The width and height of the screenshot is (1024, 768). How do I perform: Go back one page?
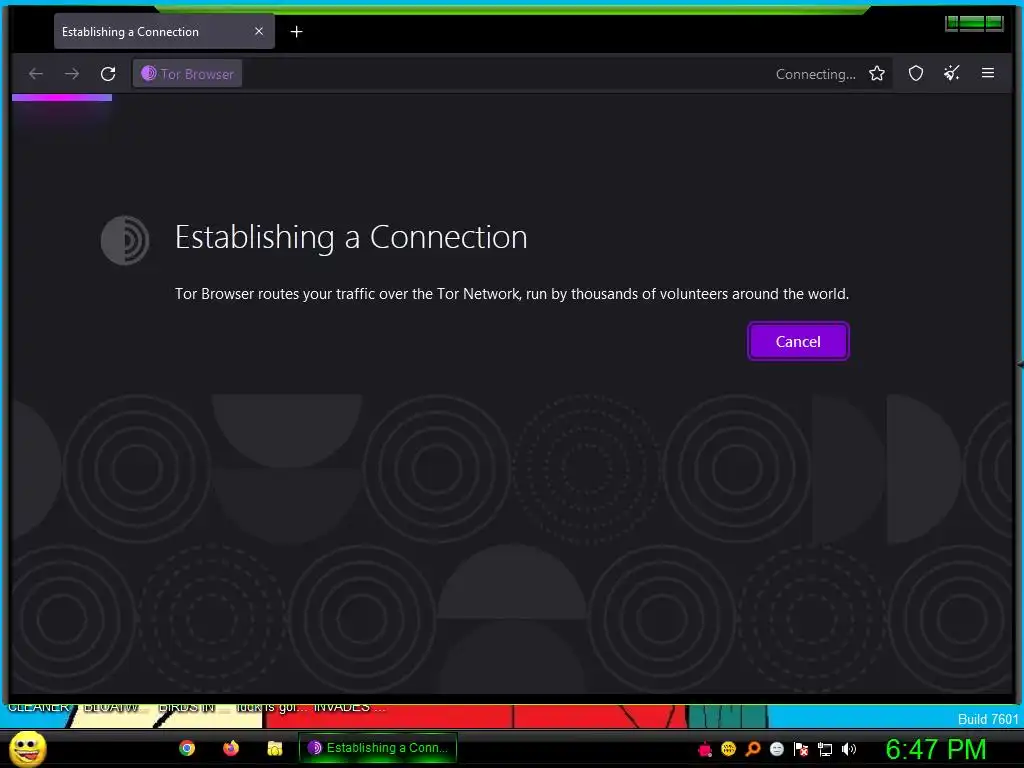(36, 74)
